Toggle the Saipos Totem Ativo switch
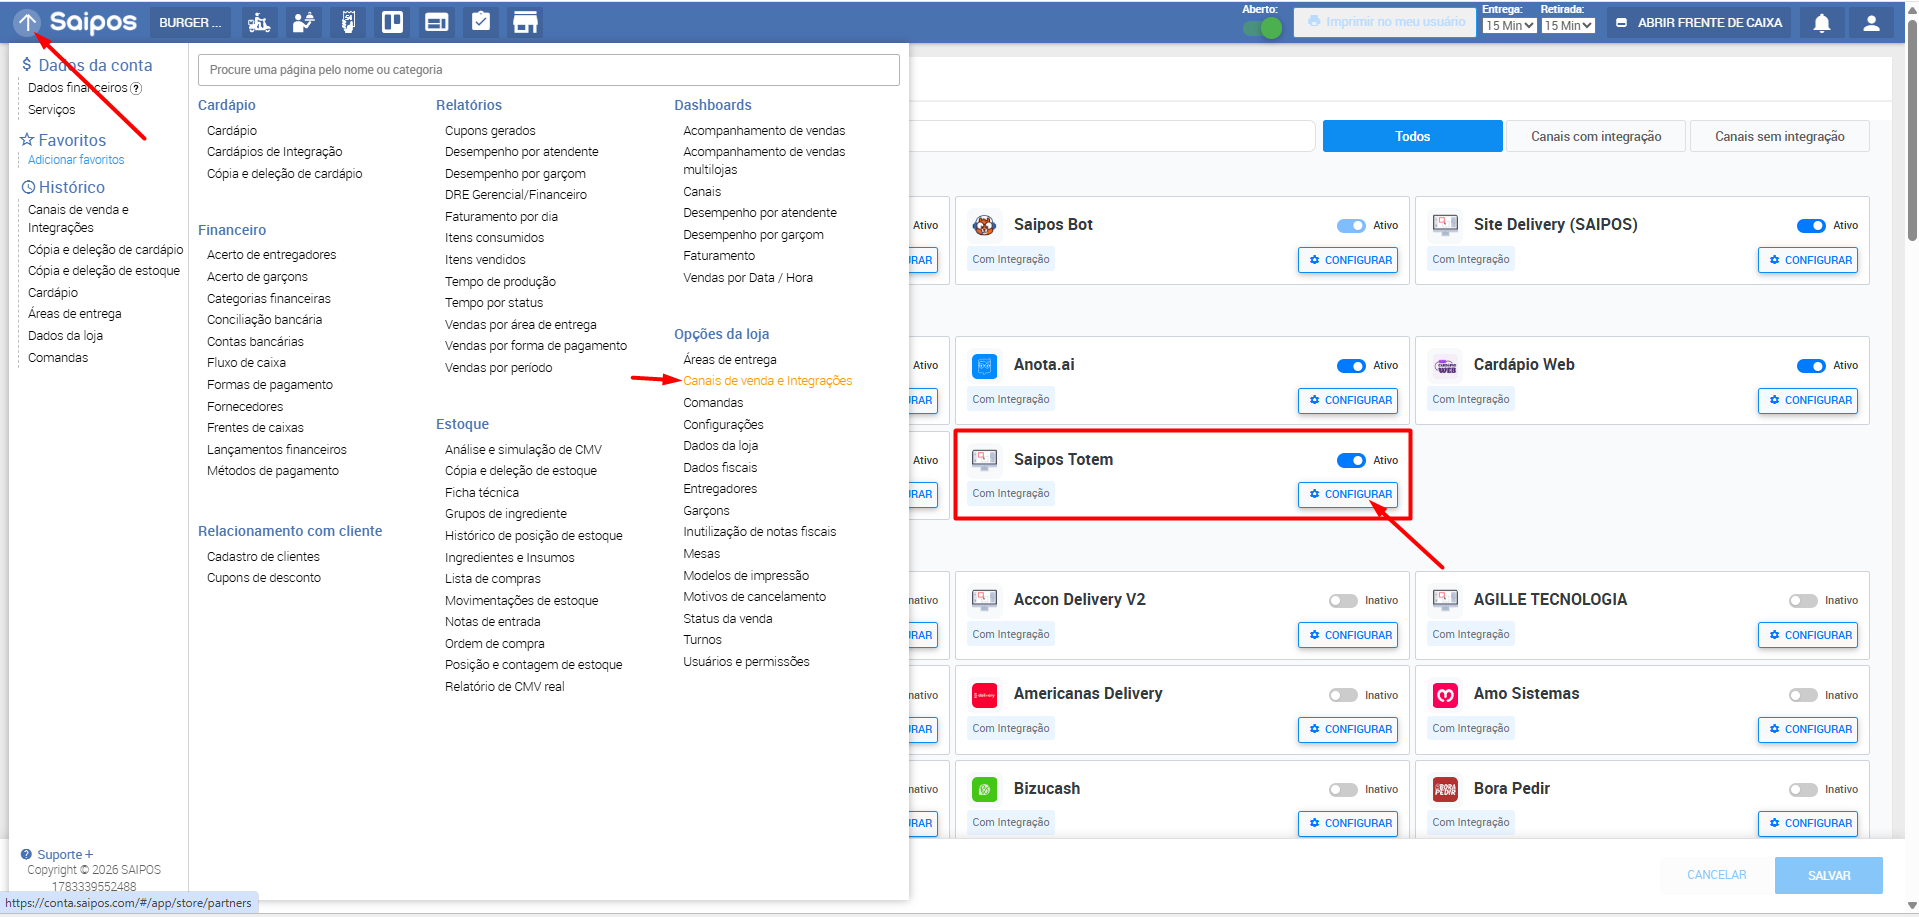Viewport: 1919px width, 917px height. 1351,461
